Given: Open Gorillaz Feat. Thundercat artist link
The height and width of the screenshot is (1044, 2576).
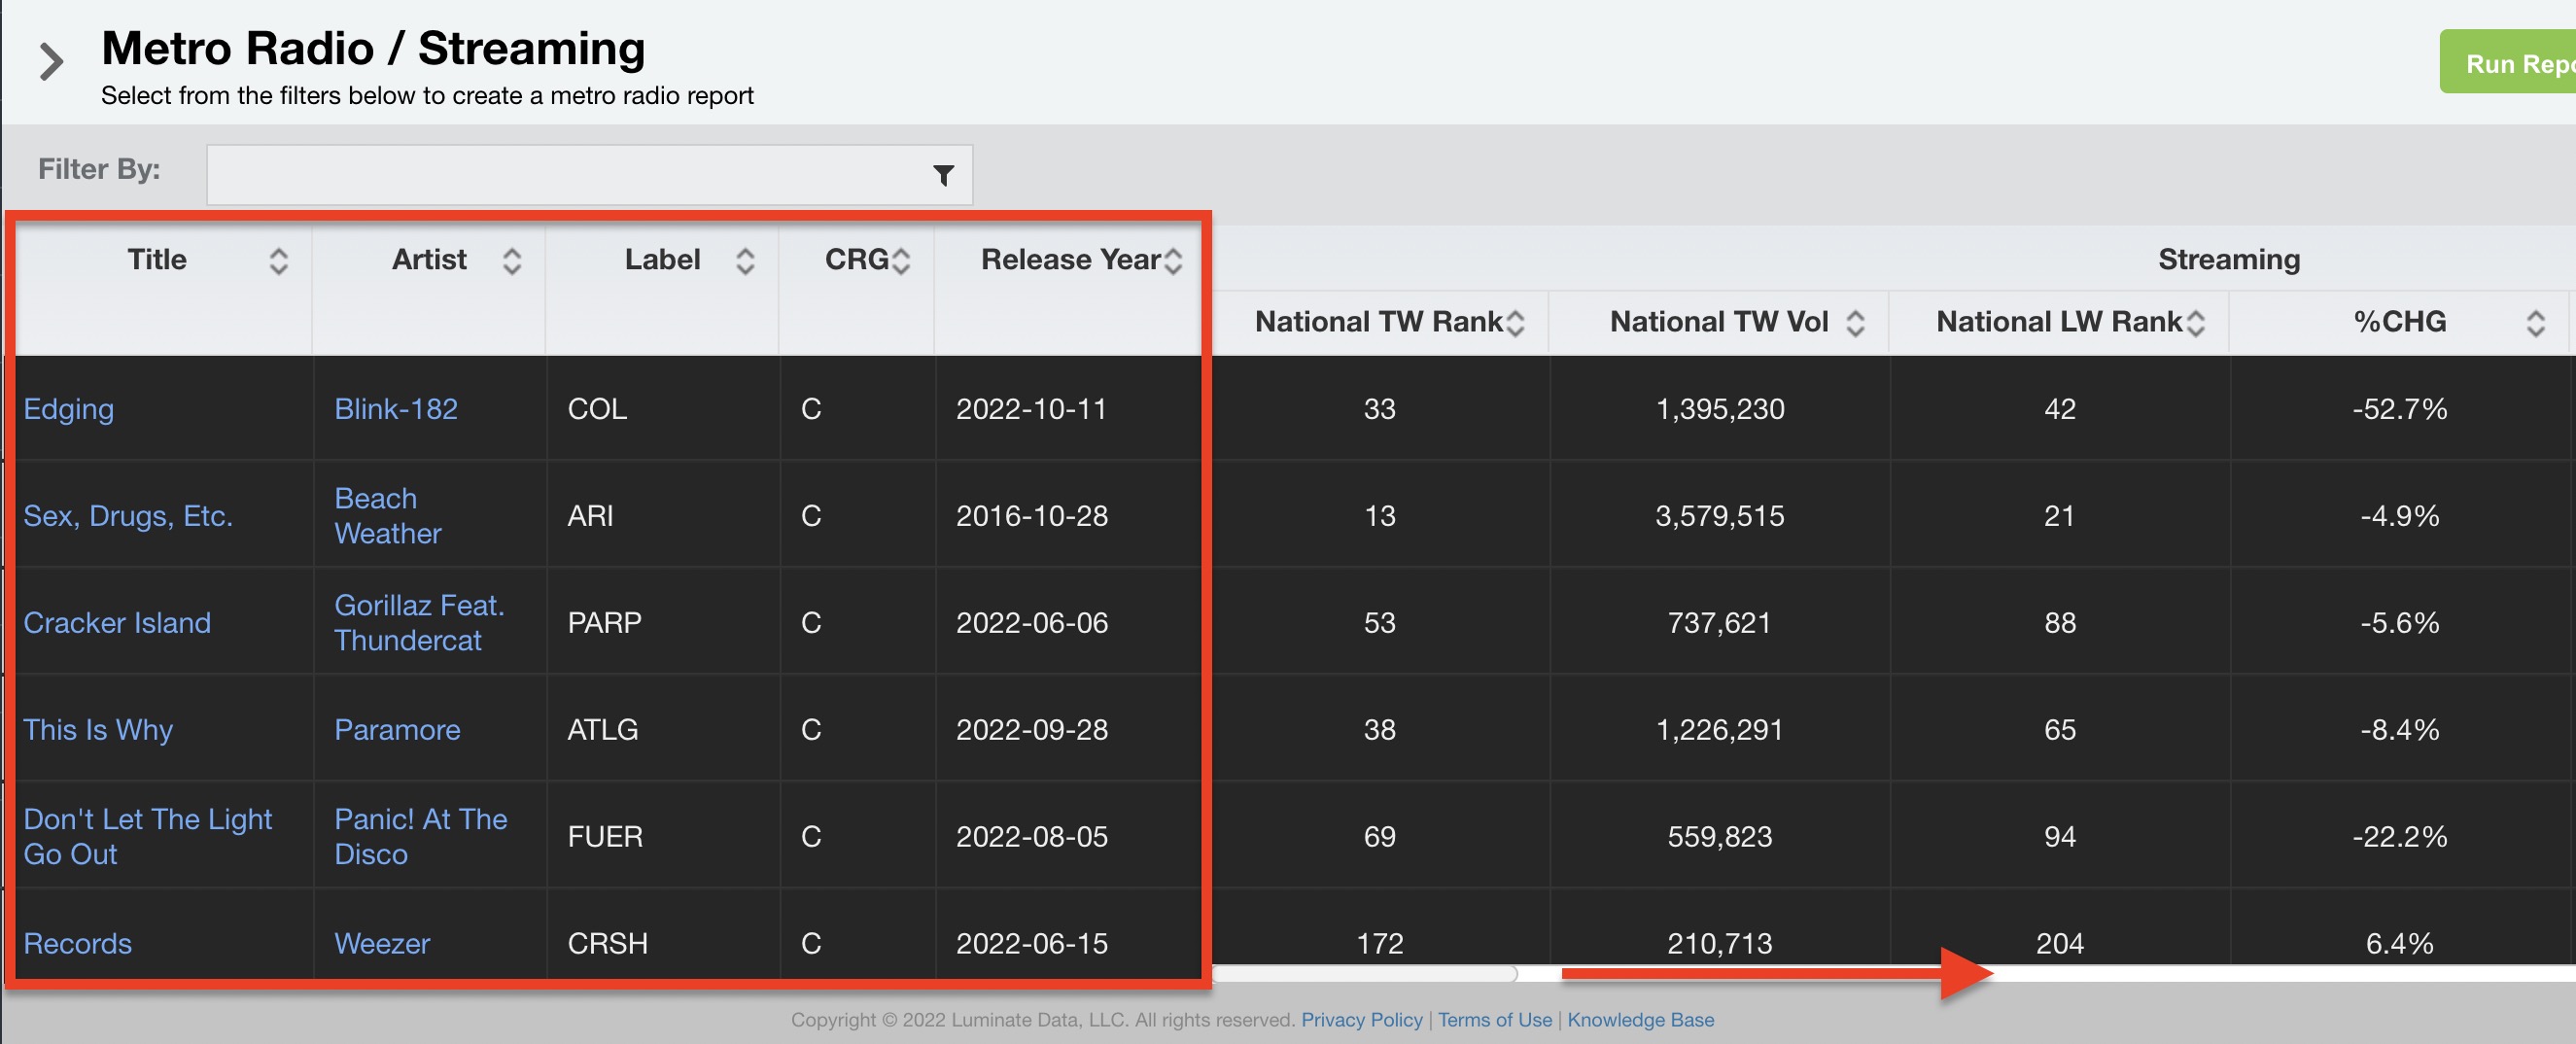Looking at the screenshot, I should (419, 623).
